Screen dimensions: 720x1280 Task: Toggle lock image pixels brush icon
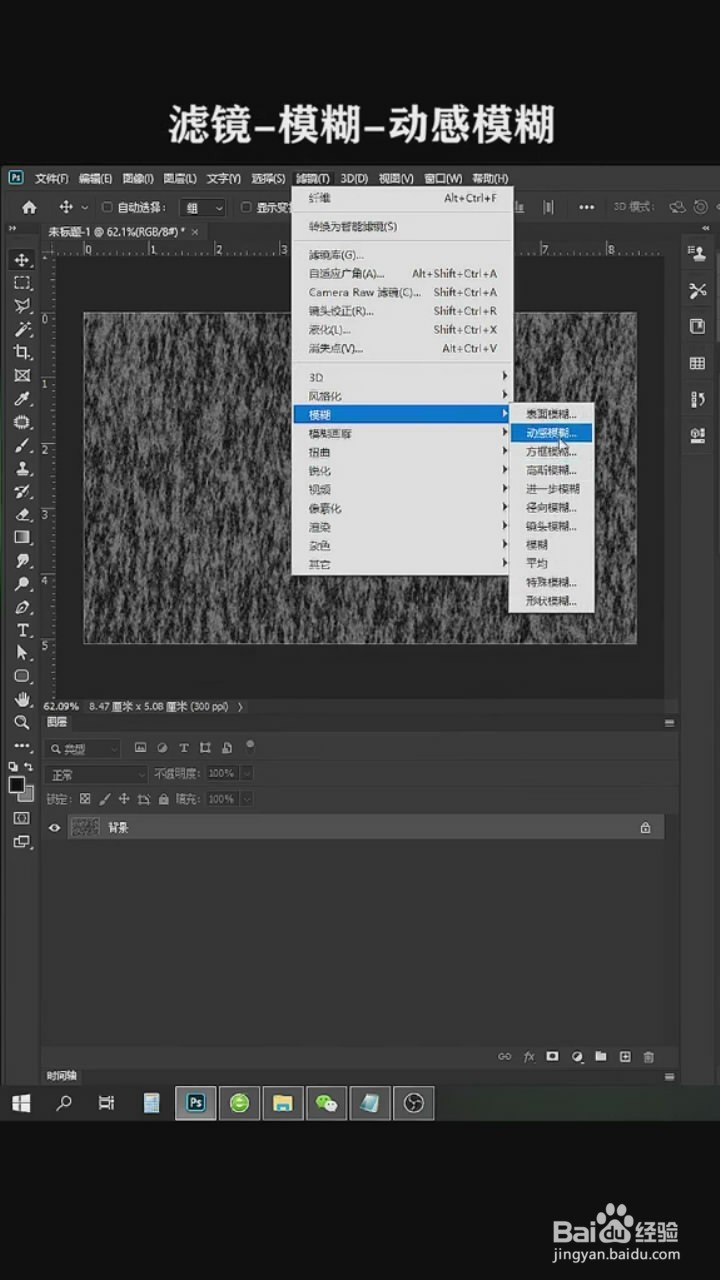click(x=105, y=799)
